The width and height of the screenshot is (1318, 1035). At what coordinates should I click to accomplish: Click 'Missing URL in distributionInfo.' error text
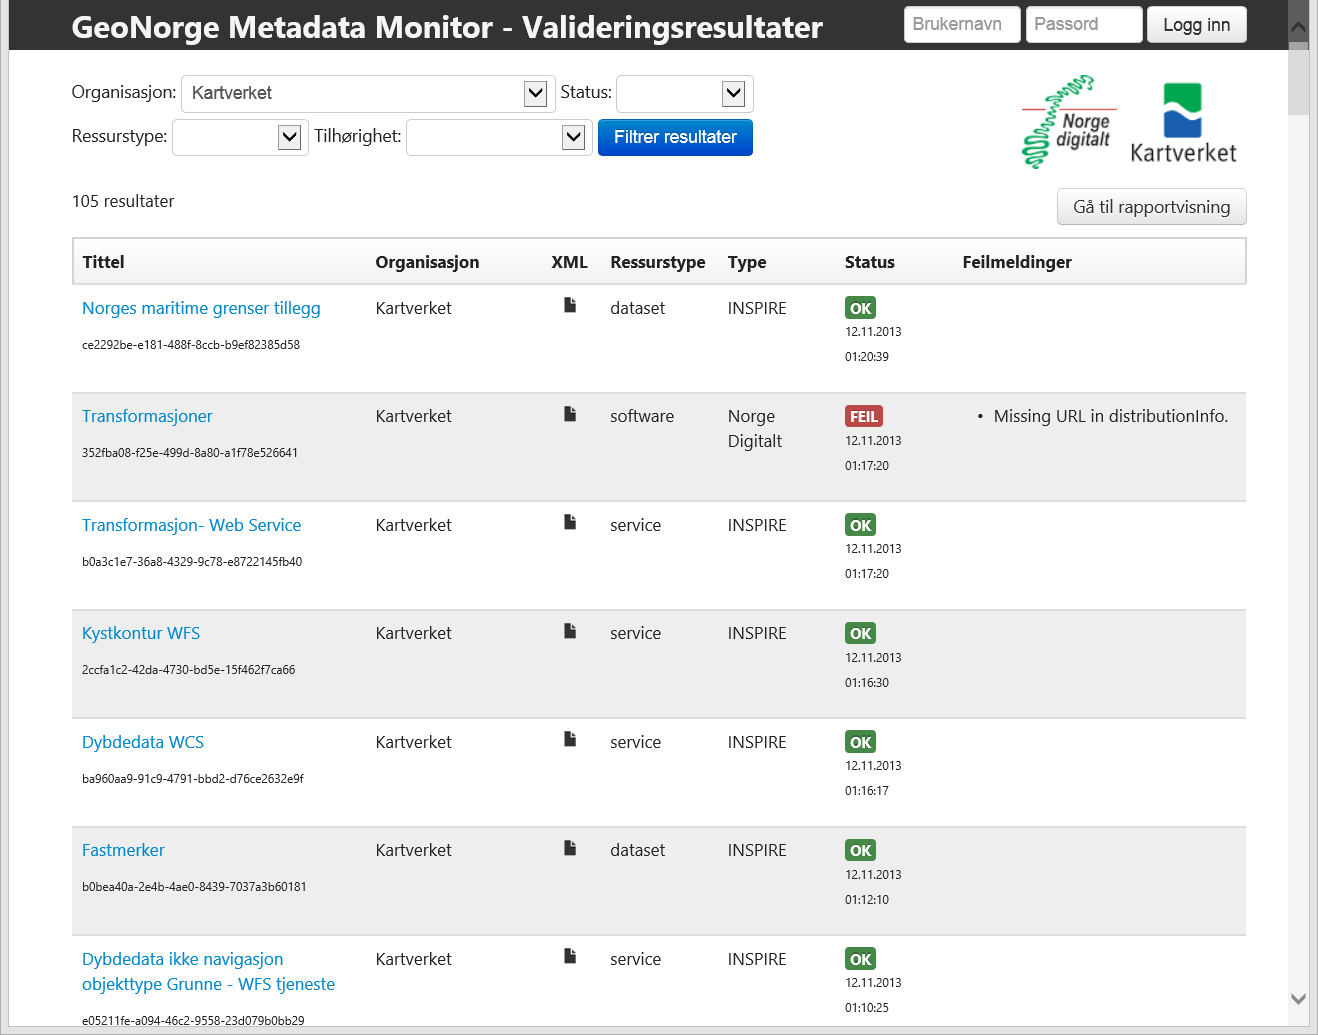[x=1110, y=416]
